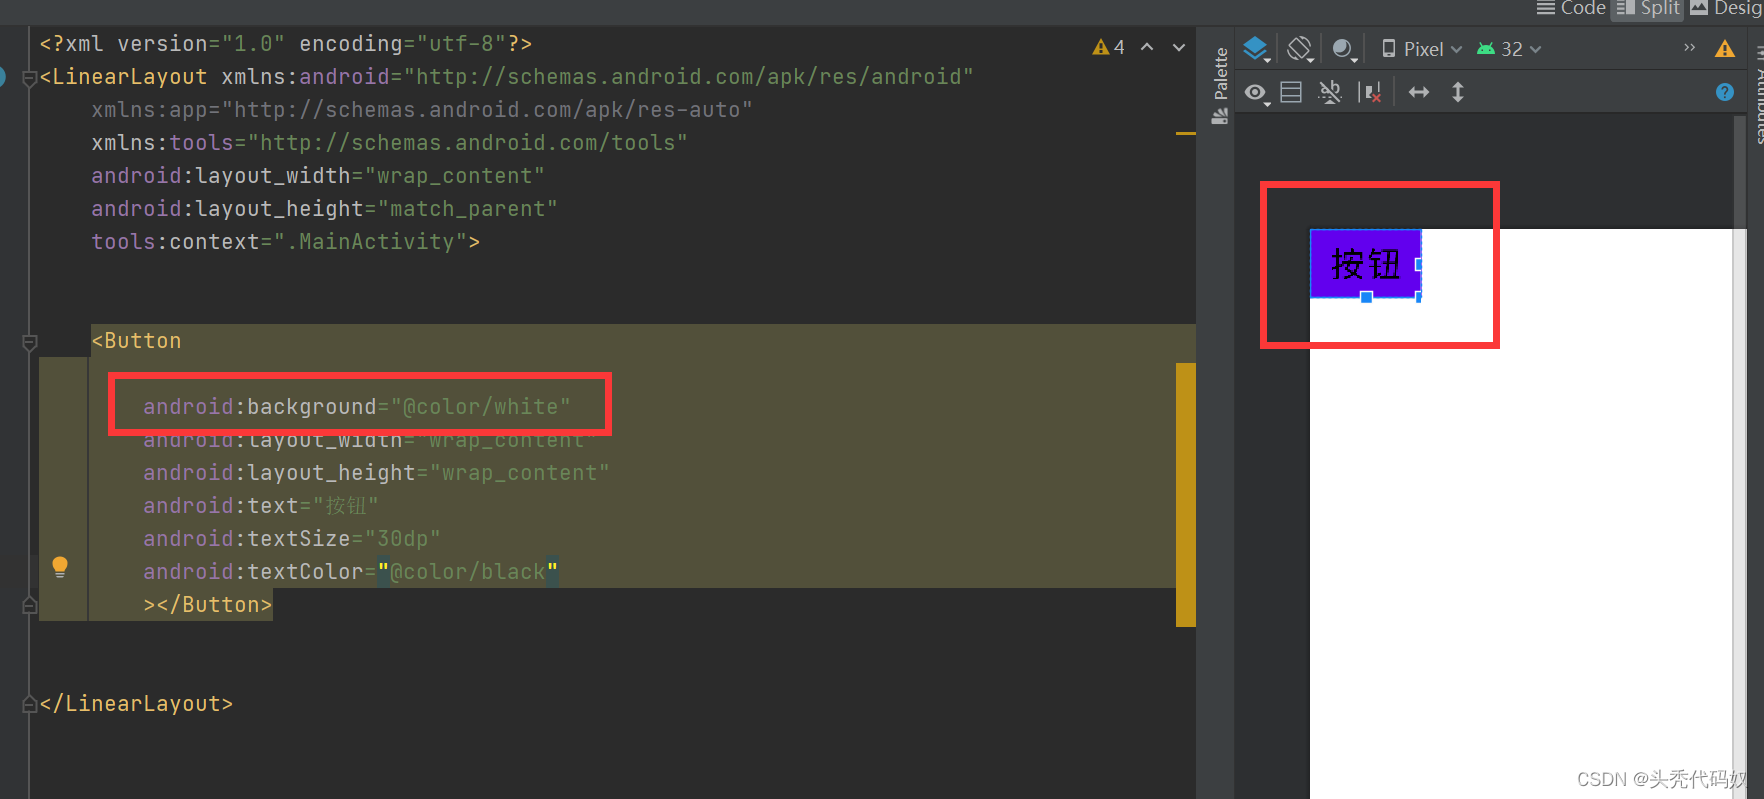Switch to Code view mode
1764x799 pixels.
(x=1572, y=8)
